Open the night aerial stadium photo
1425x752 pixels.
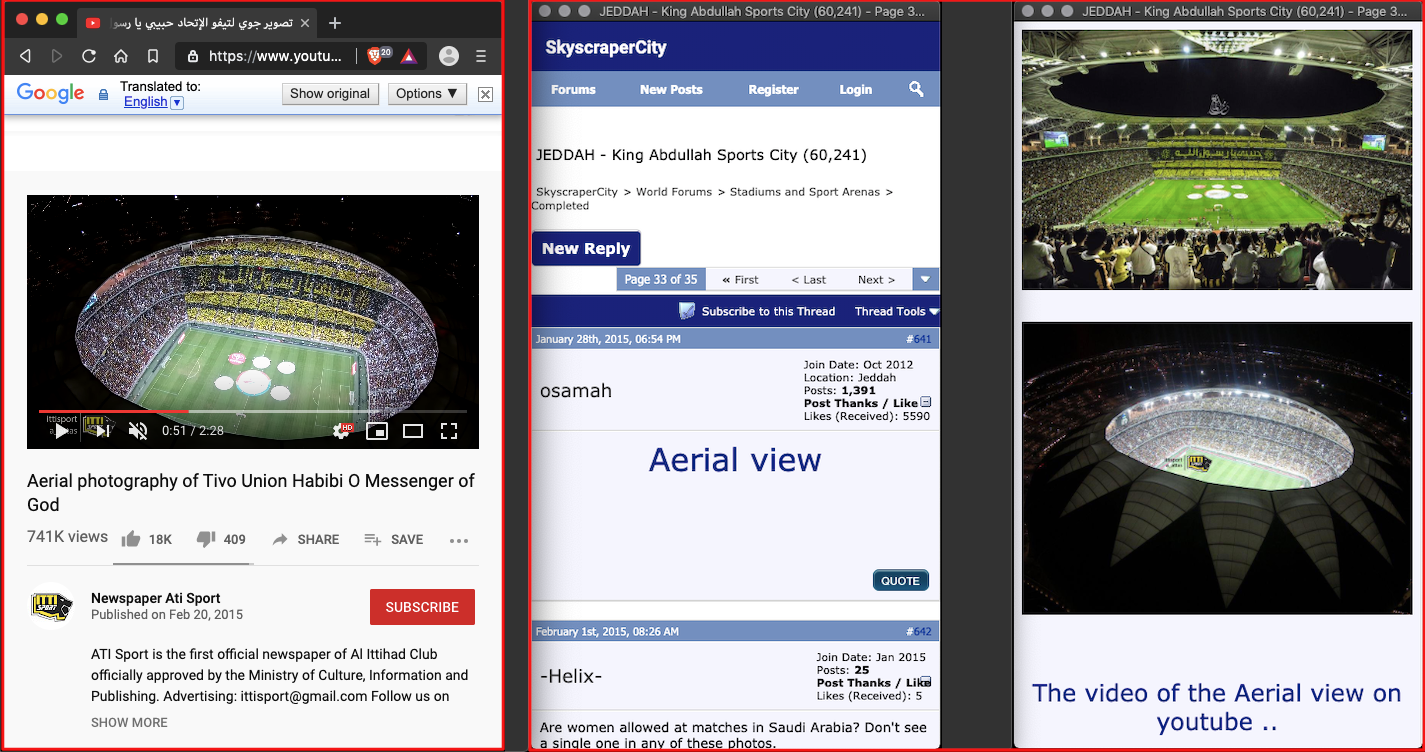[1217, 468]
